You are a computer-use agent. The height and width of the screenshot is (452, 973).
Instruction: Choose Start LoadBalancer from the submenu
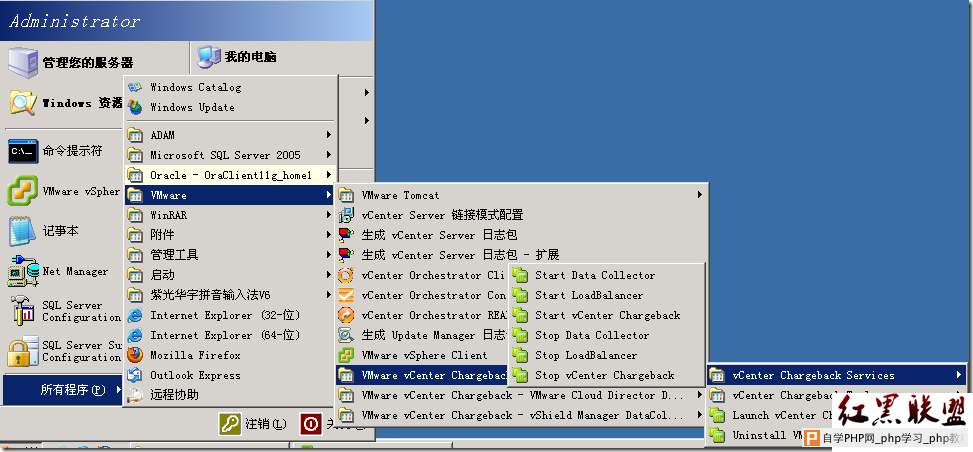tap(607, 296)
